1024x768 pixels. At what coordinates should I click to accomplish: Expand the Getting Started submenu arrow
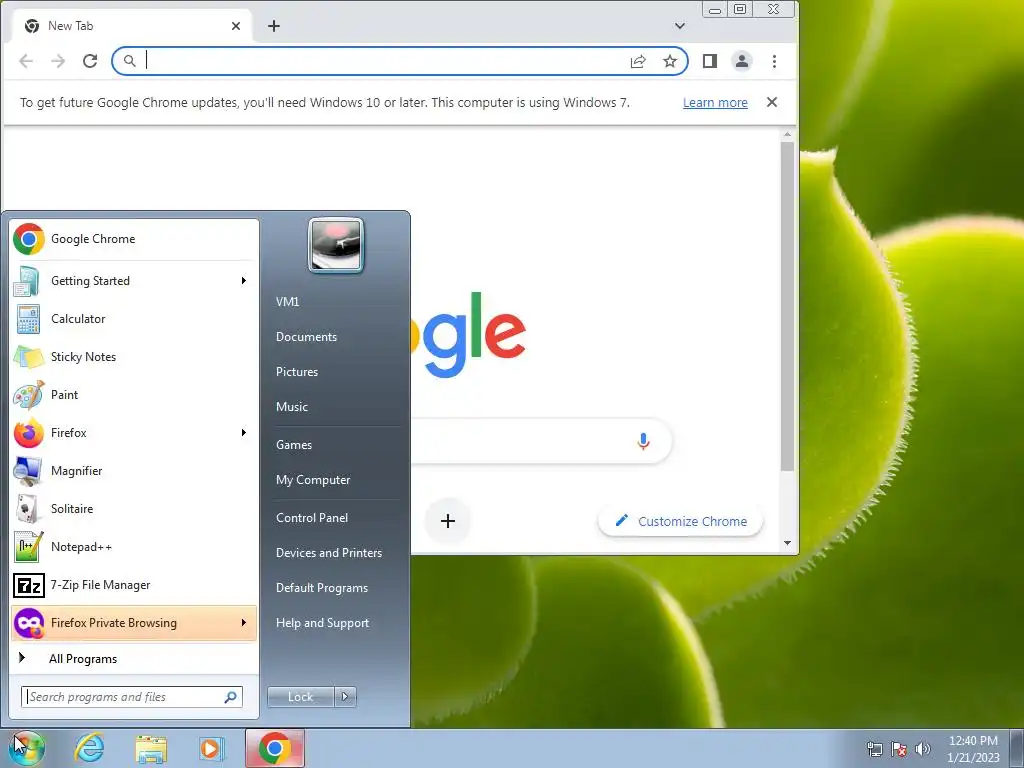pos(244,281)
